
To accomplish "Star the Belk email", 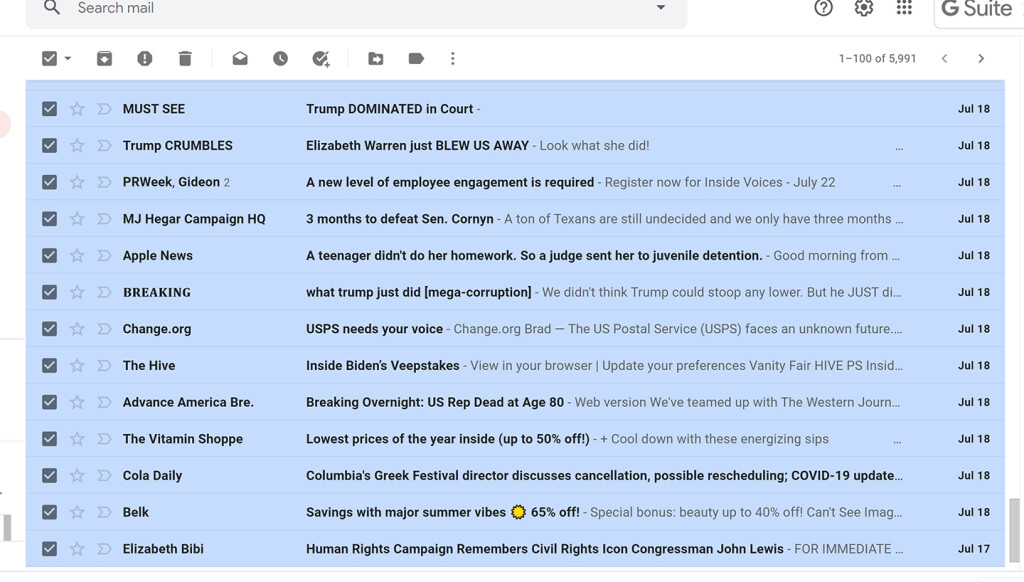I will click(77, 512).
